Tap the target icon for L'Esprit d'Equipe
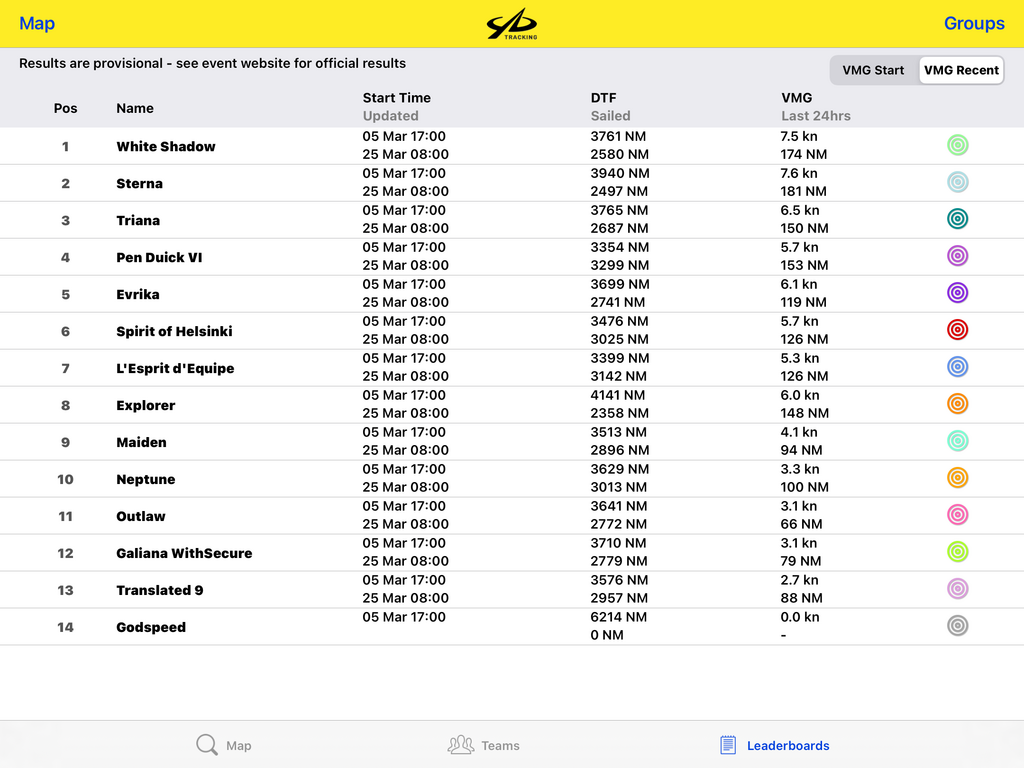Viewport: 1024px width, 768px height. point(957,367)
